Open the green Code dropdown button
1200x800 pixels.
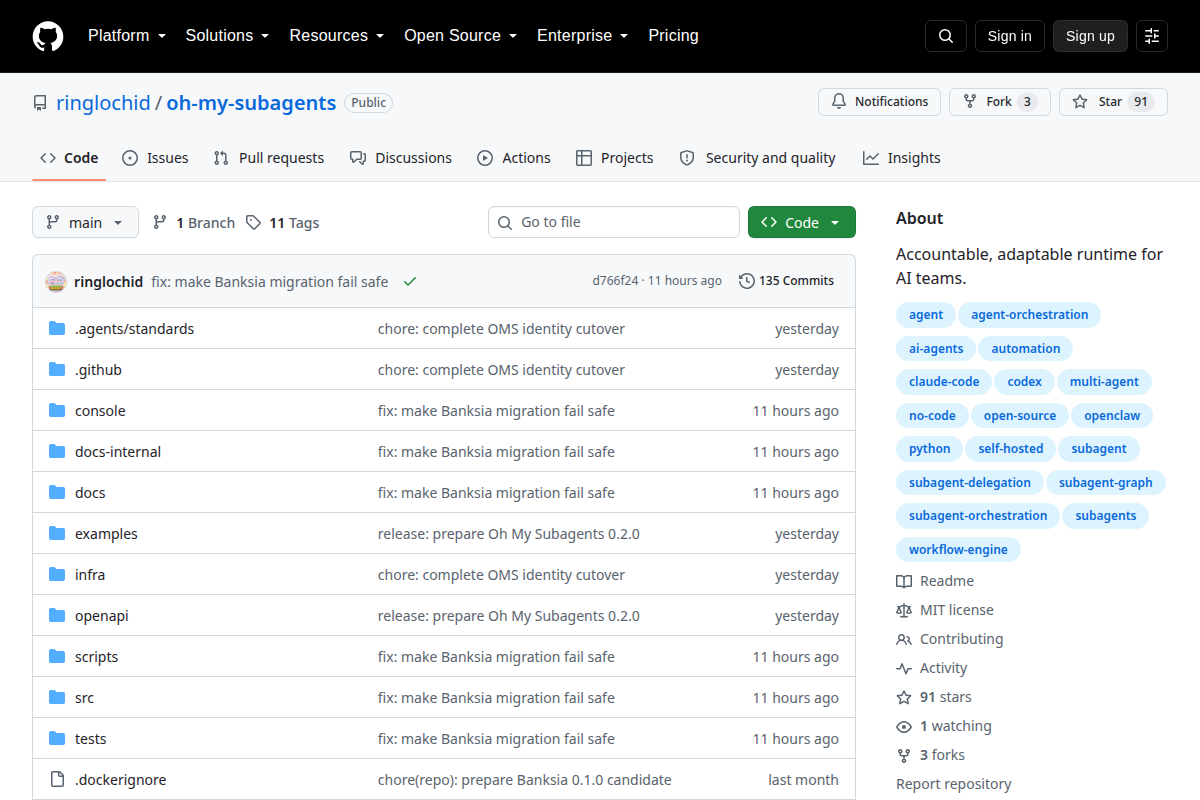click(802, 223)
